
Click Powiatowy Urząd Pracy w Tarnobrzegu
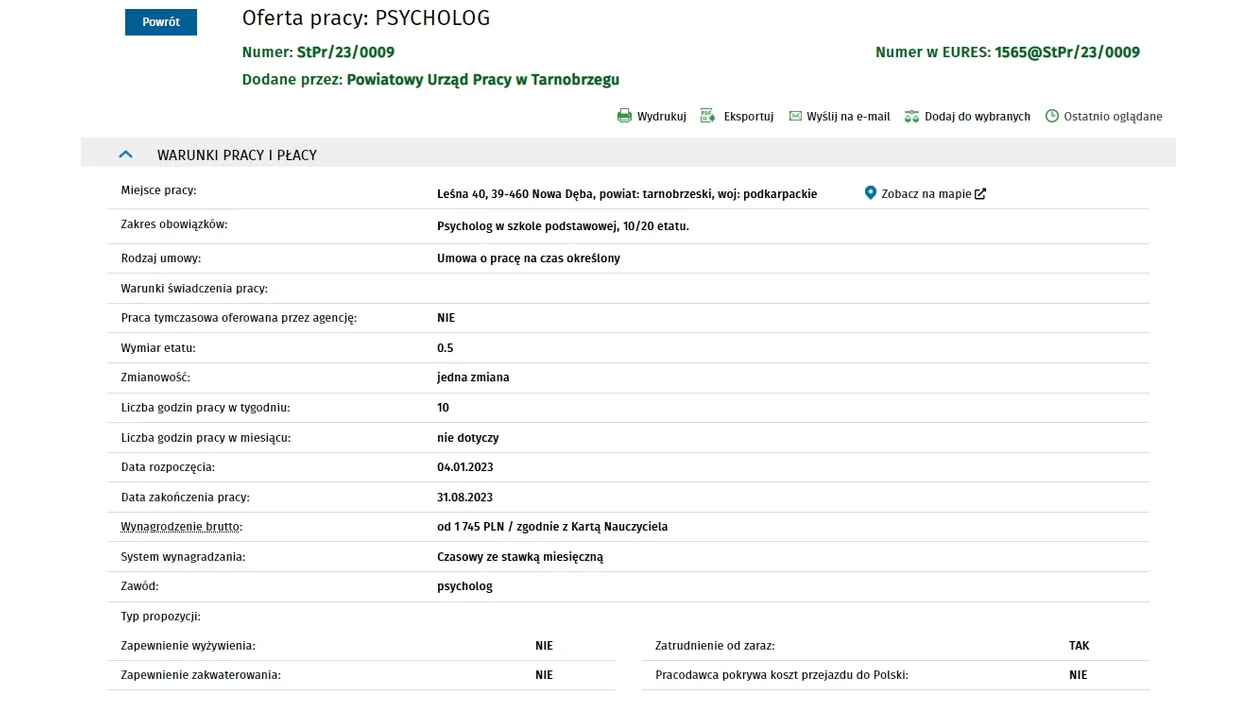pyautogui.click(x=483, y=79)
